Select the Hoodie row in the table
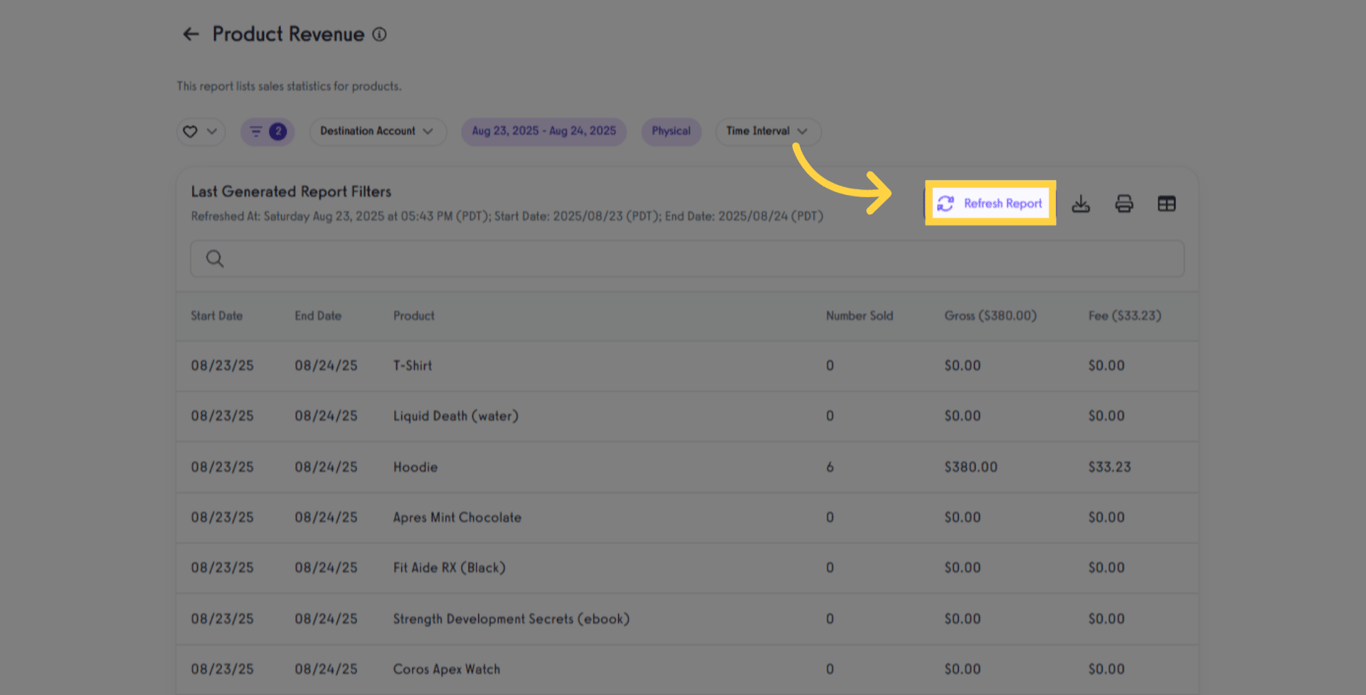 [x=600, y=466]
